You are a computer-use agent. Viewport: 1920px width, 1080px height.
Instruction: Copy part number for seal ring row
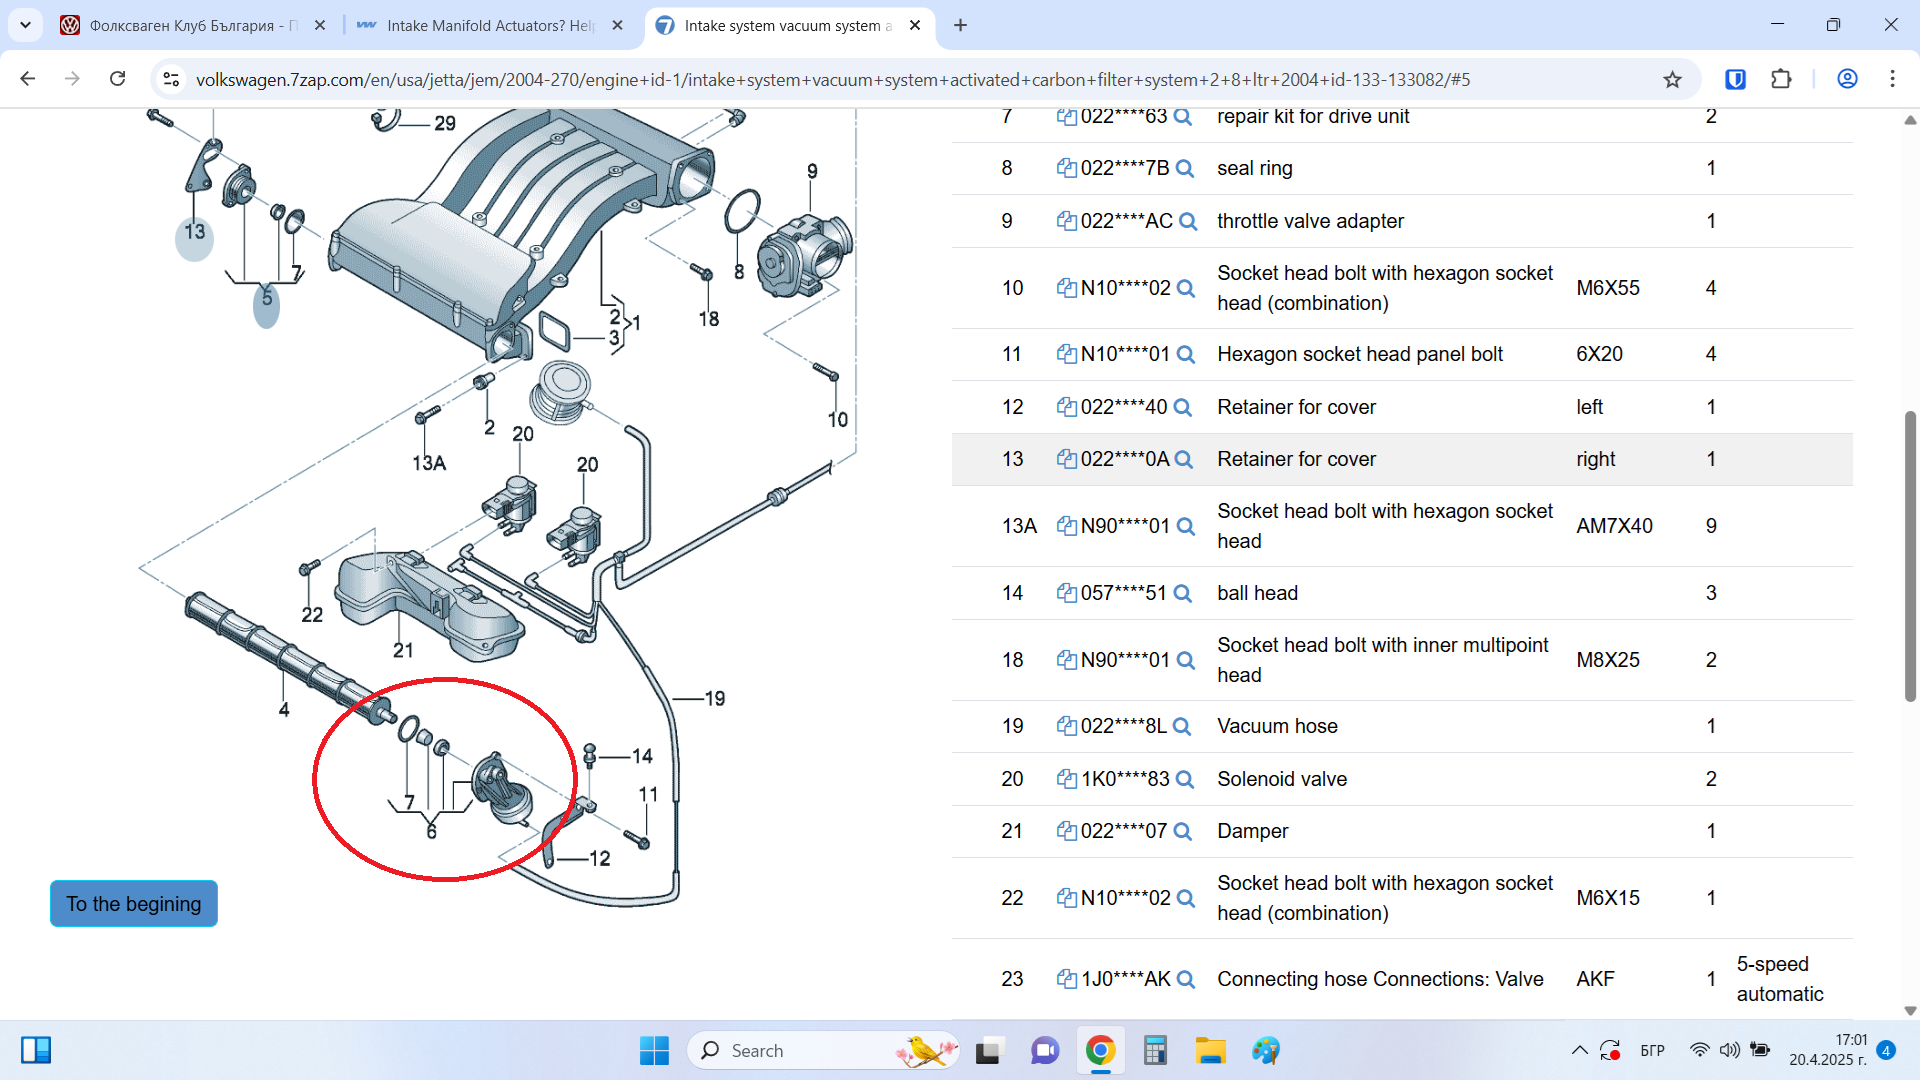click(1066, 168)
